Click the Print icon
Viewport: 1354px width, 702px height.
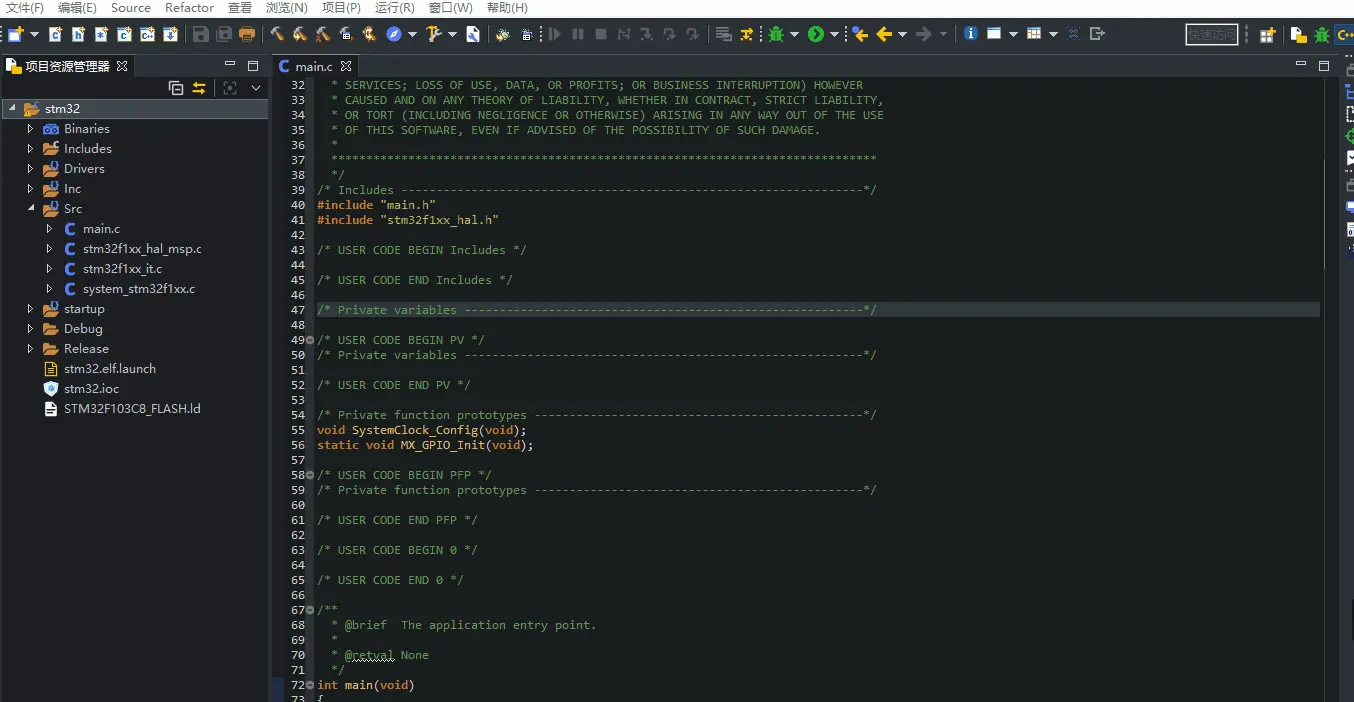pyautogui.click(x=247, y=34)
